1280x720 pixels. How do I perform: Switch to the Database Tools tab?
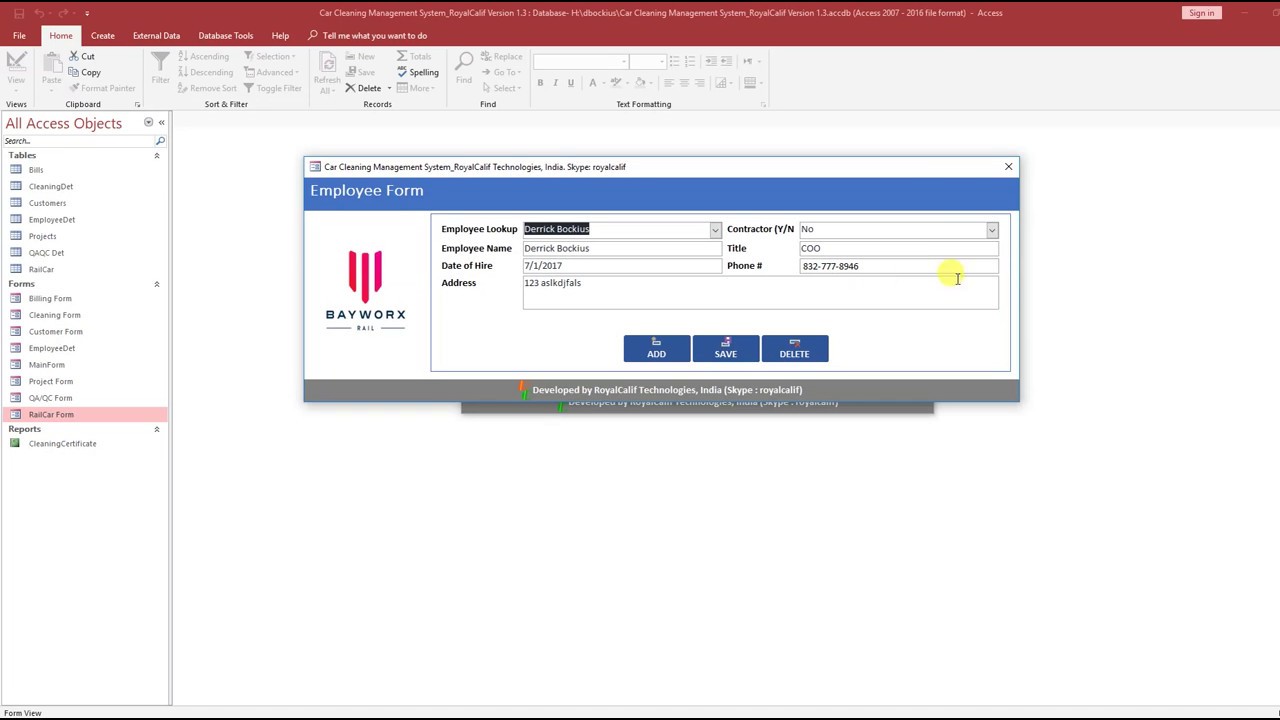pyautogui.click(x=226, y=35)
